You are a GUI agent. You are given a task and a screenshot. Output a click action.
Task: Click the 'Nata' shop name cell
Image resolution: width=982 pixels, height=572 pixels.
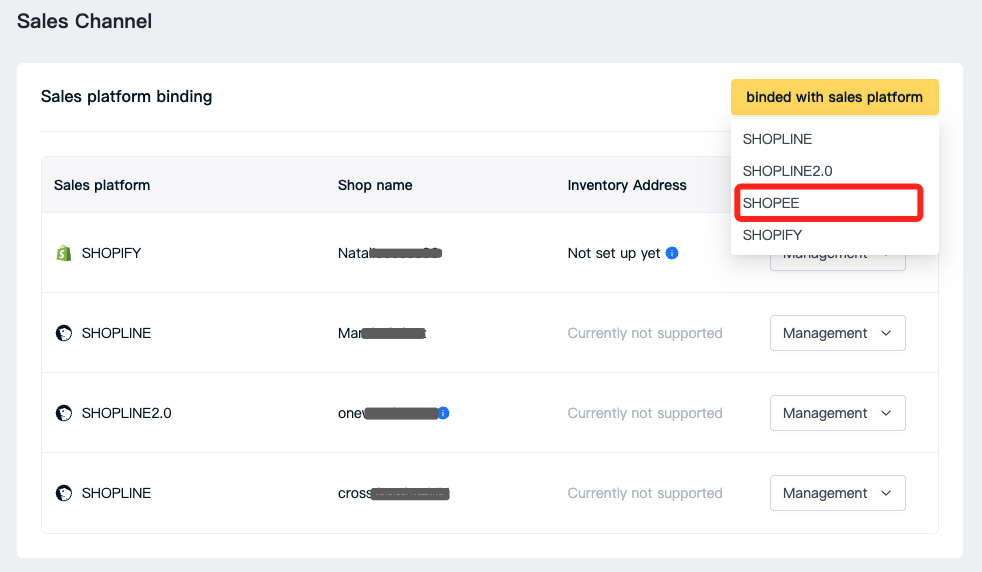coord(390,253)
